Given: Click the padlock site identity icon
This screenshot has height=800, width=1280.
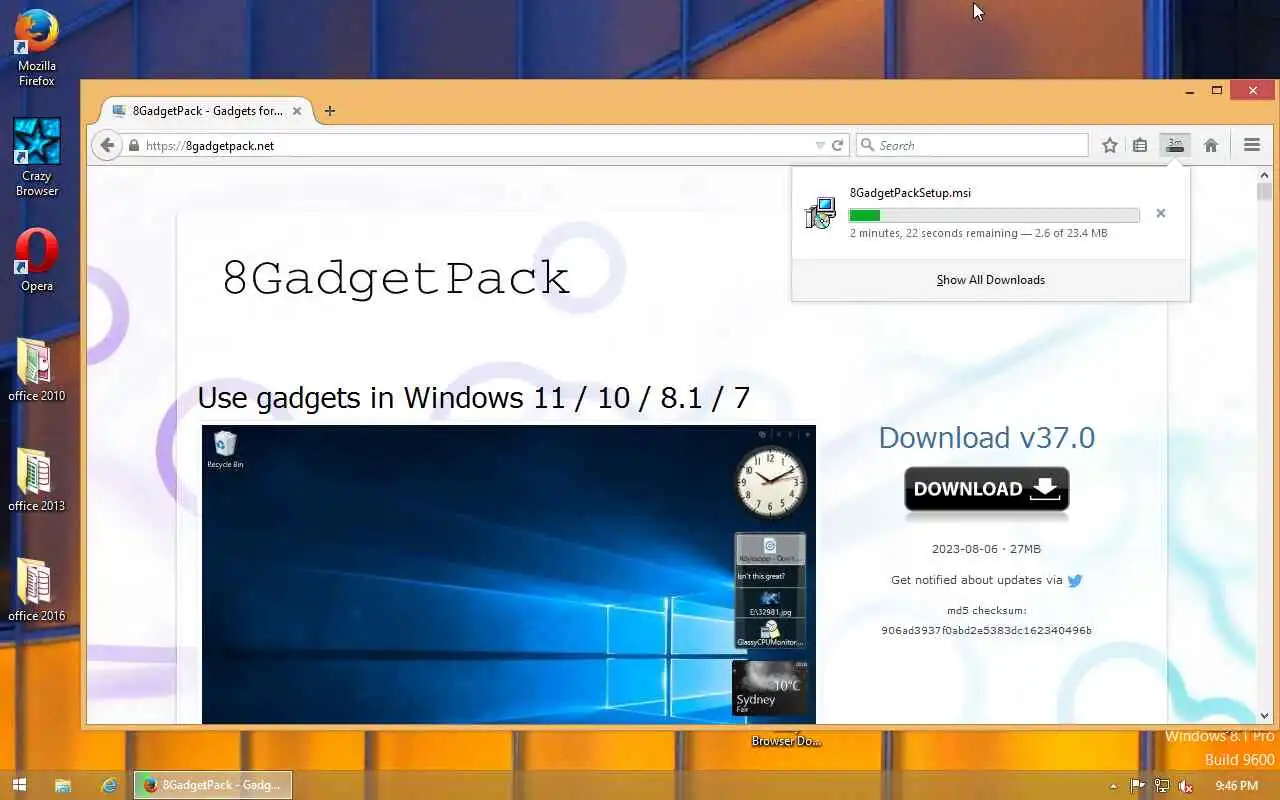Looking at the screenshot, I should tap(134, 146).
